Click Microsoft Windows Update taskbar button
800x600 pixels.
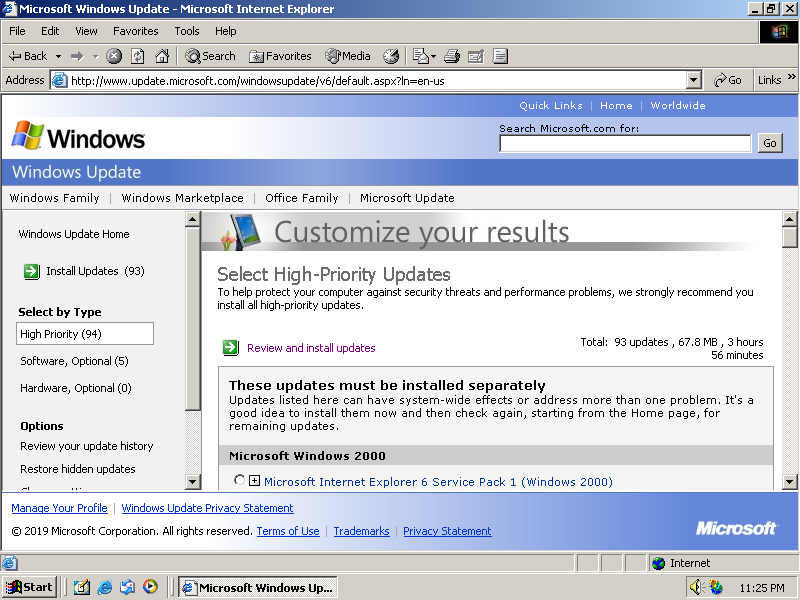pos(258,588)
